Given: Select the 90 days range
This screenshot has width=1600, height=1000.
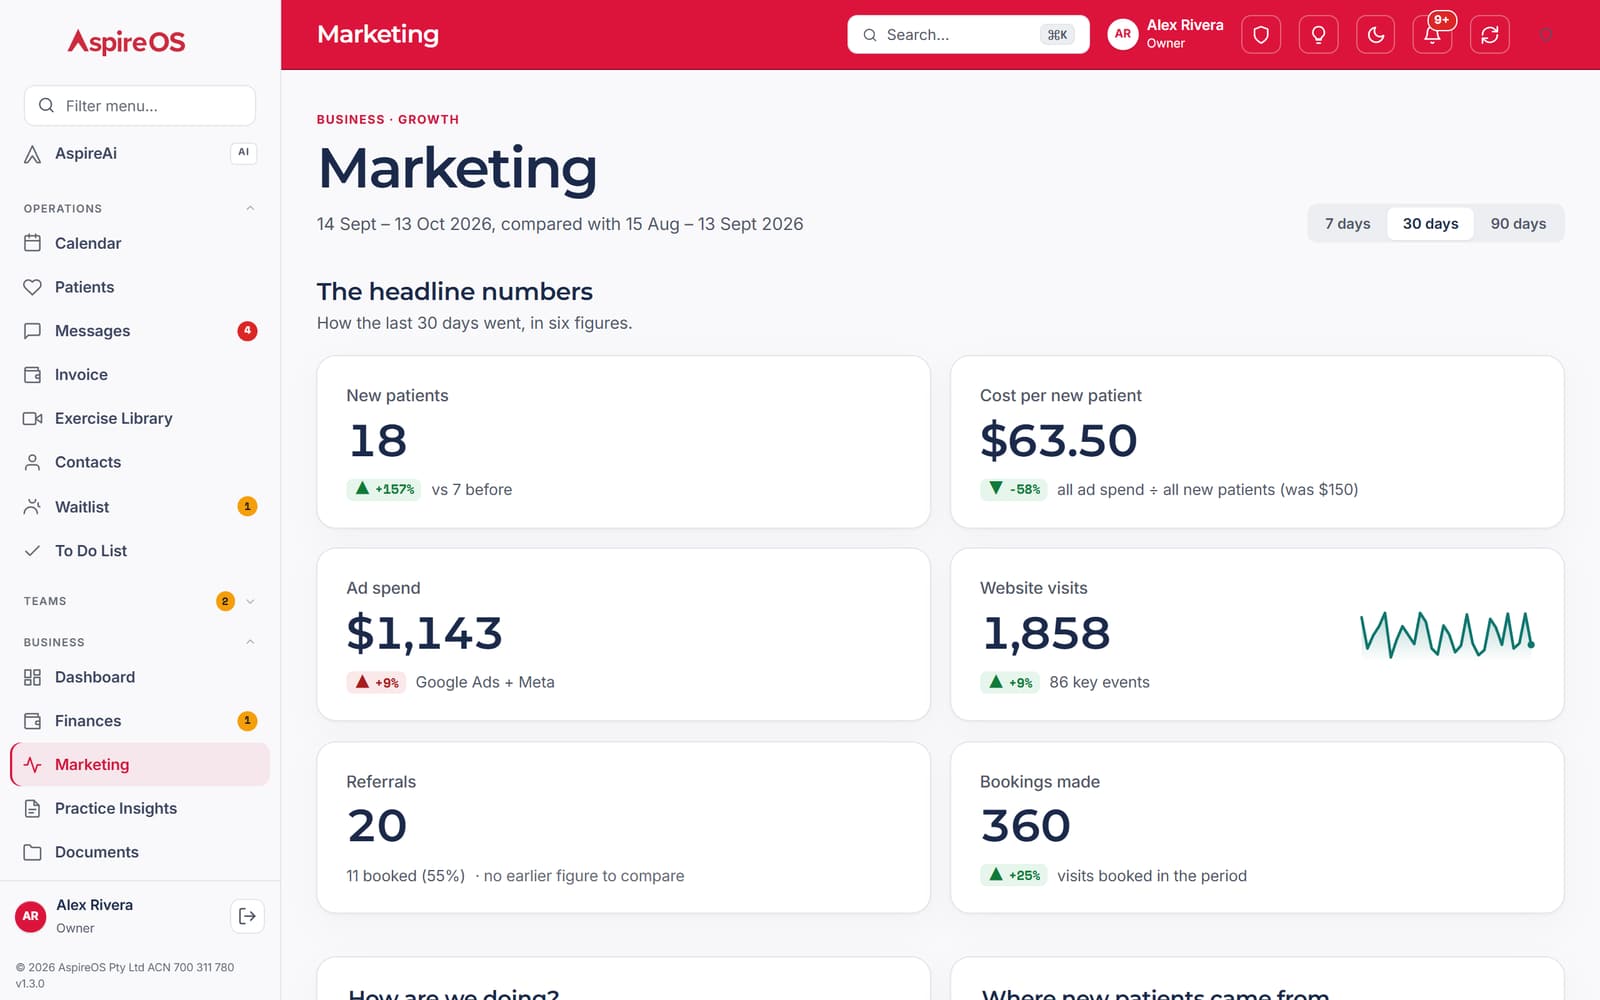Looking at the screenshot, I should (1518, 224).
